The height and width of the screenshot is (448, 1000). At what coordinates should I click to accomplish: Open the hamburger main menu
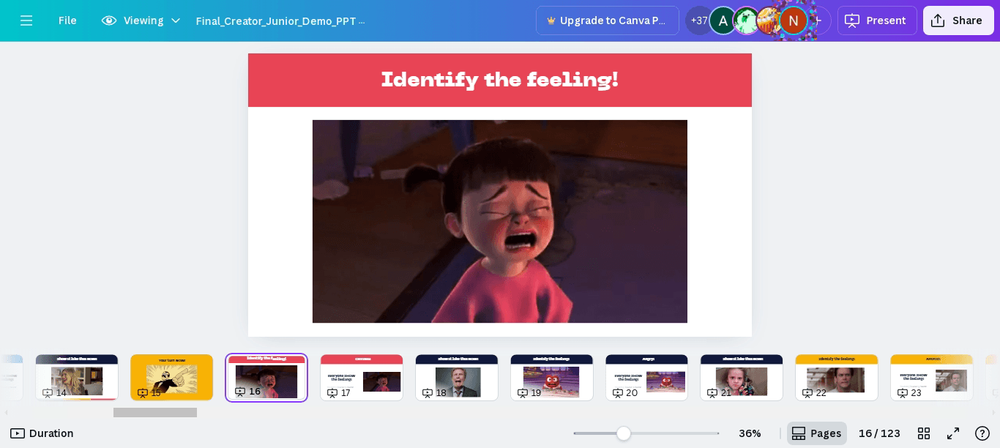pos(26,20)
